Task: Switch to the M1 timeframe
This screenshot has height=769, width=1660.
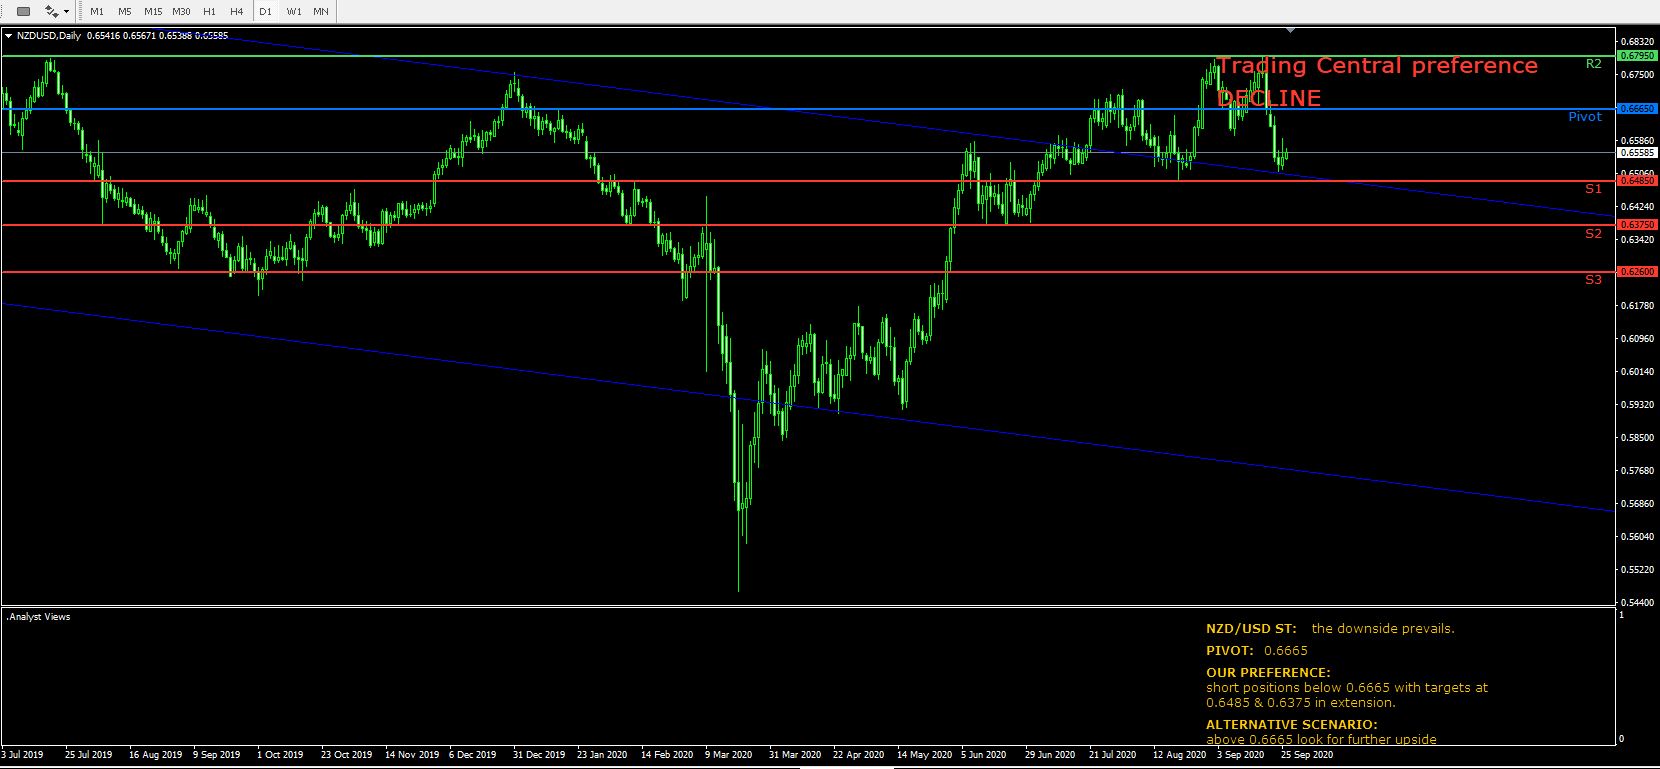Action: click(x=97, y=11)
